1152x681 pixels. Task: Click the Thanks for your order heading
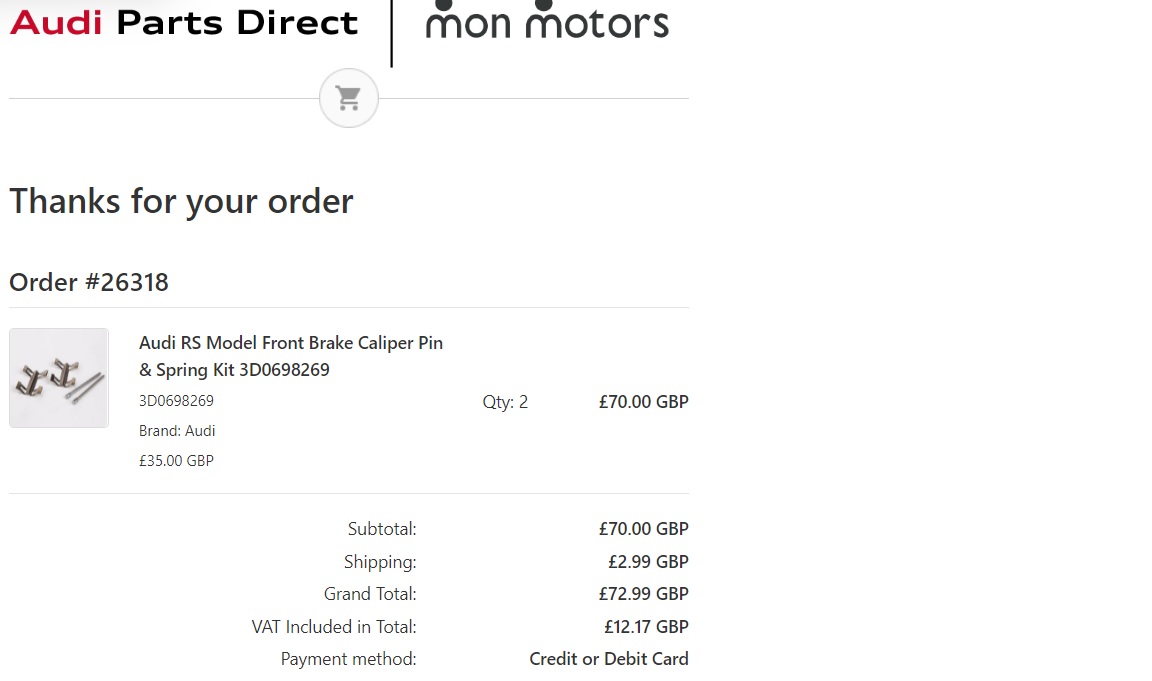(x=181, y=201)
